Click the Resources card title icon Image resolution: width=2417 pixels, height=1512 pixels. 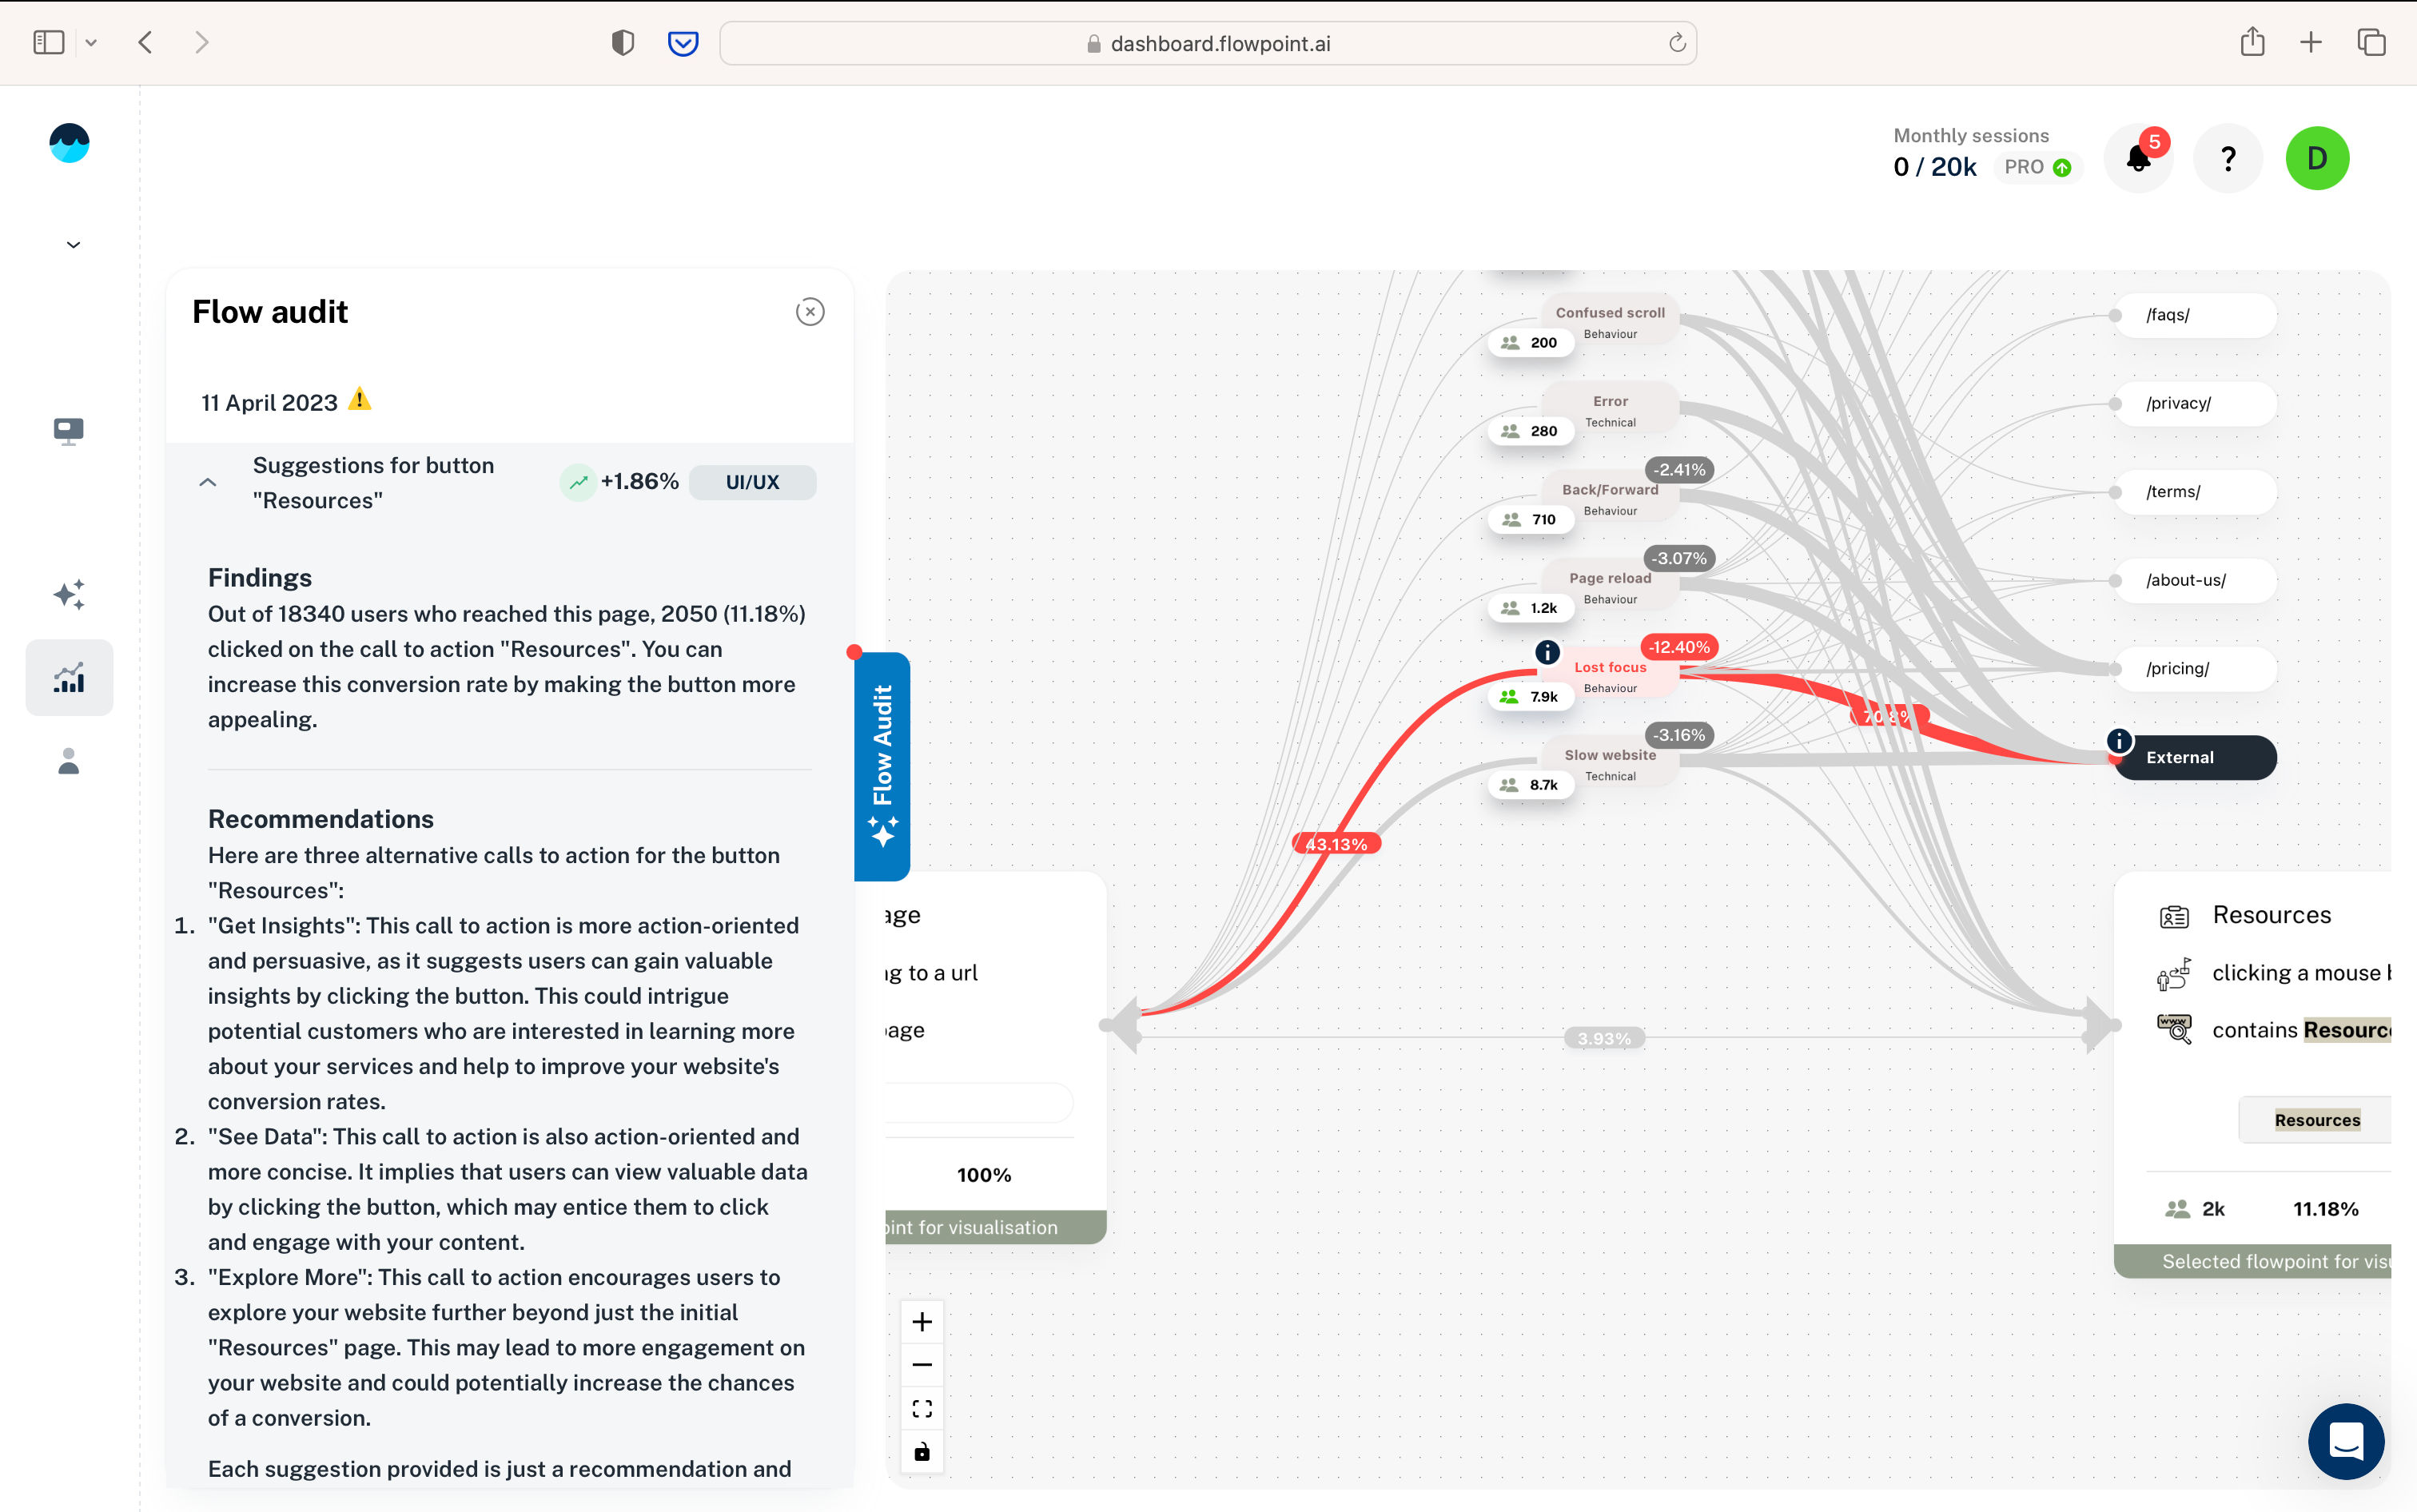click(2174, 916)
